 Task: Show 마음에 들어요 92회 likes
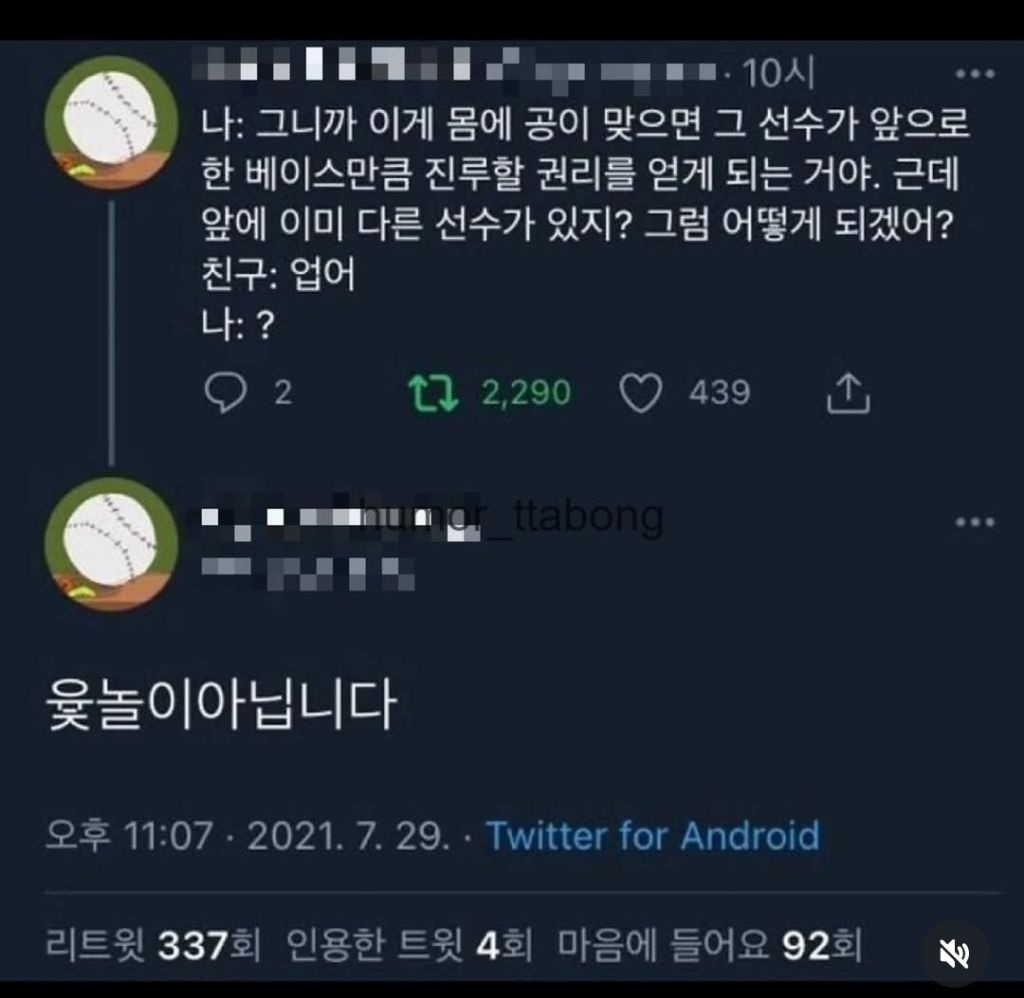710,943
